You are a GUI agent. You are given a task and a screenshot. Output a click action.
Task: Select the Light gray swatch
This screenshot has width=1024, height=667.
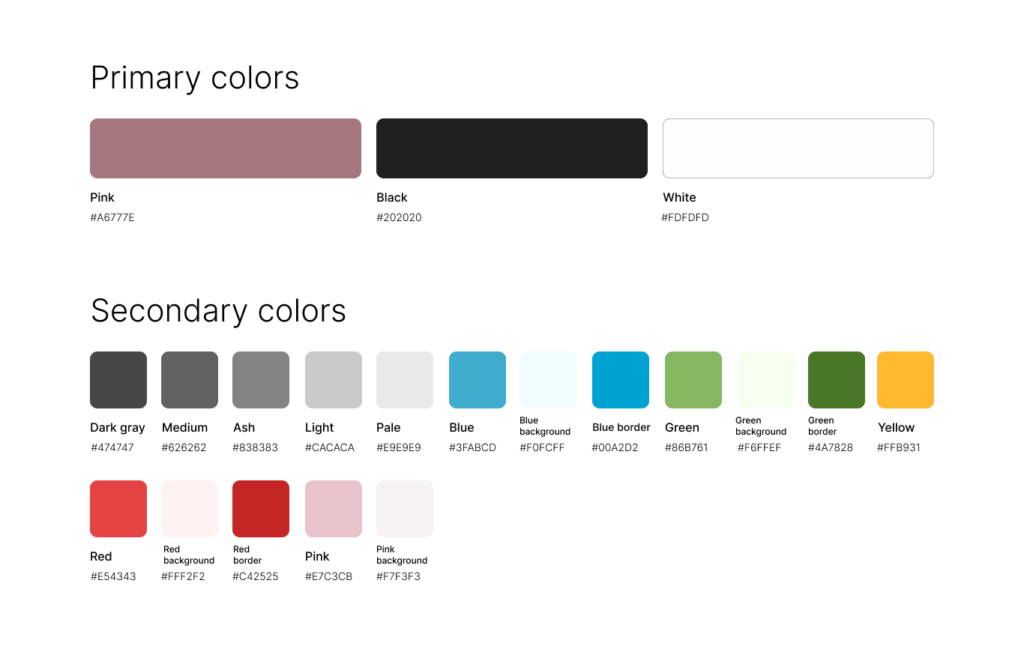(x=333, y=380)
